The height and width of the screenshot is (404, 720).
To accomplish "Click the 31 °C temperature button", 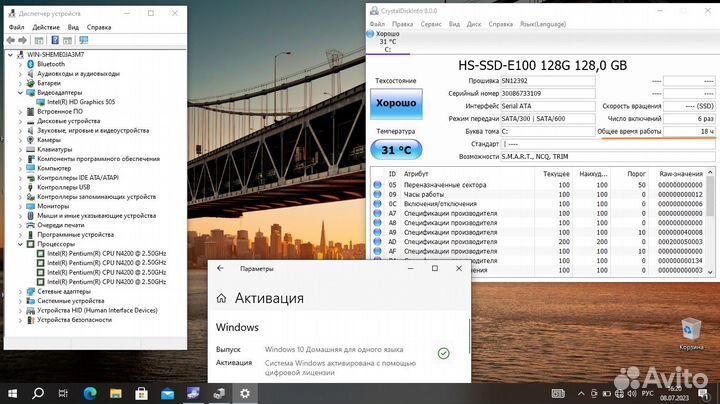I will coord(396,150).
